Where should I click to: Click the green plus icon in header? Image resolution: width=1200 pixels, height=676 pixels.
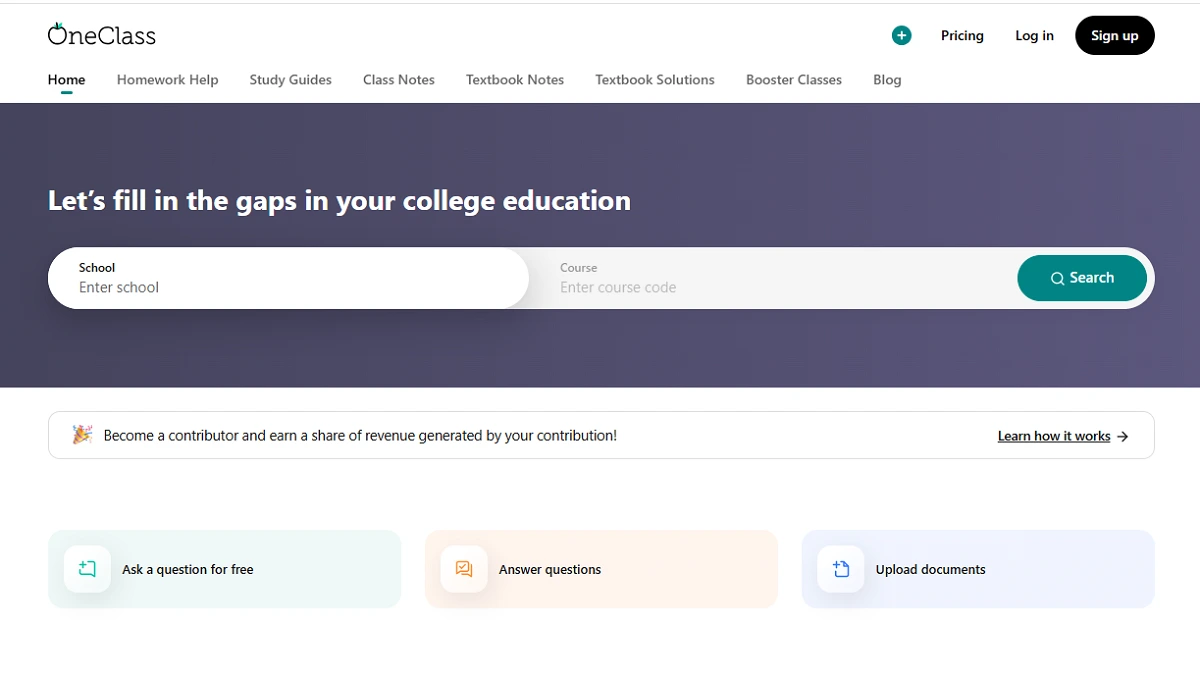(x=901, y=36)
